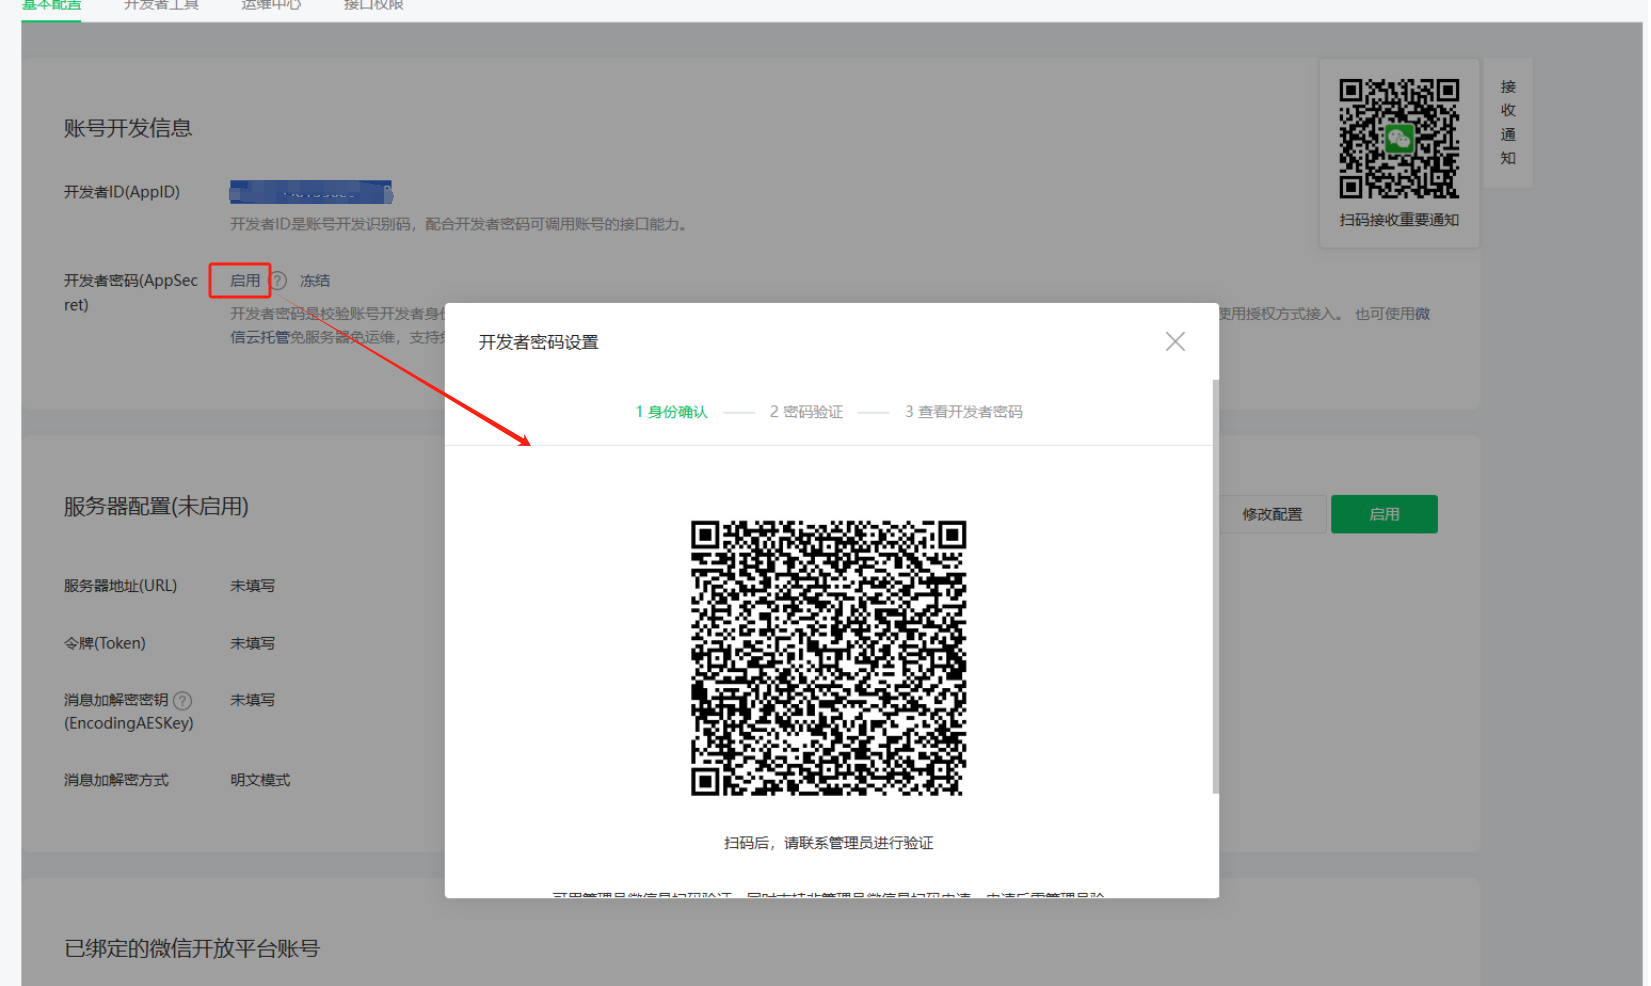Select step 3 查看开发者密码 in the dialog
This screenshot has width=1651, height=986.
[963, 412]
